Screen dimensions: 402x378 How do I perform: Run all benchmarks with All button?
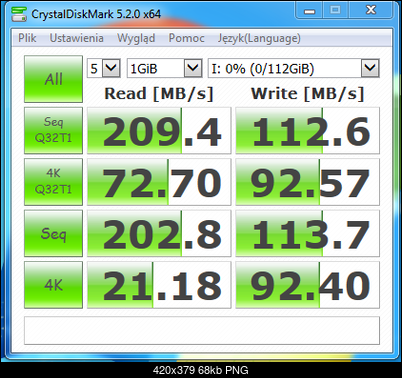pos(53,79)
